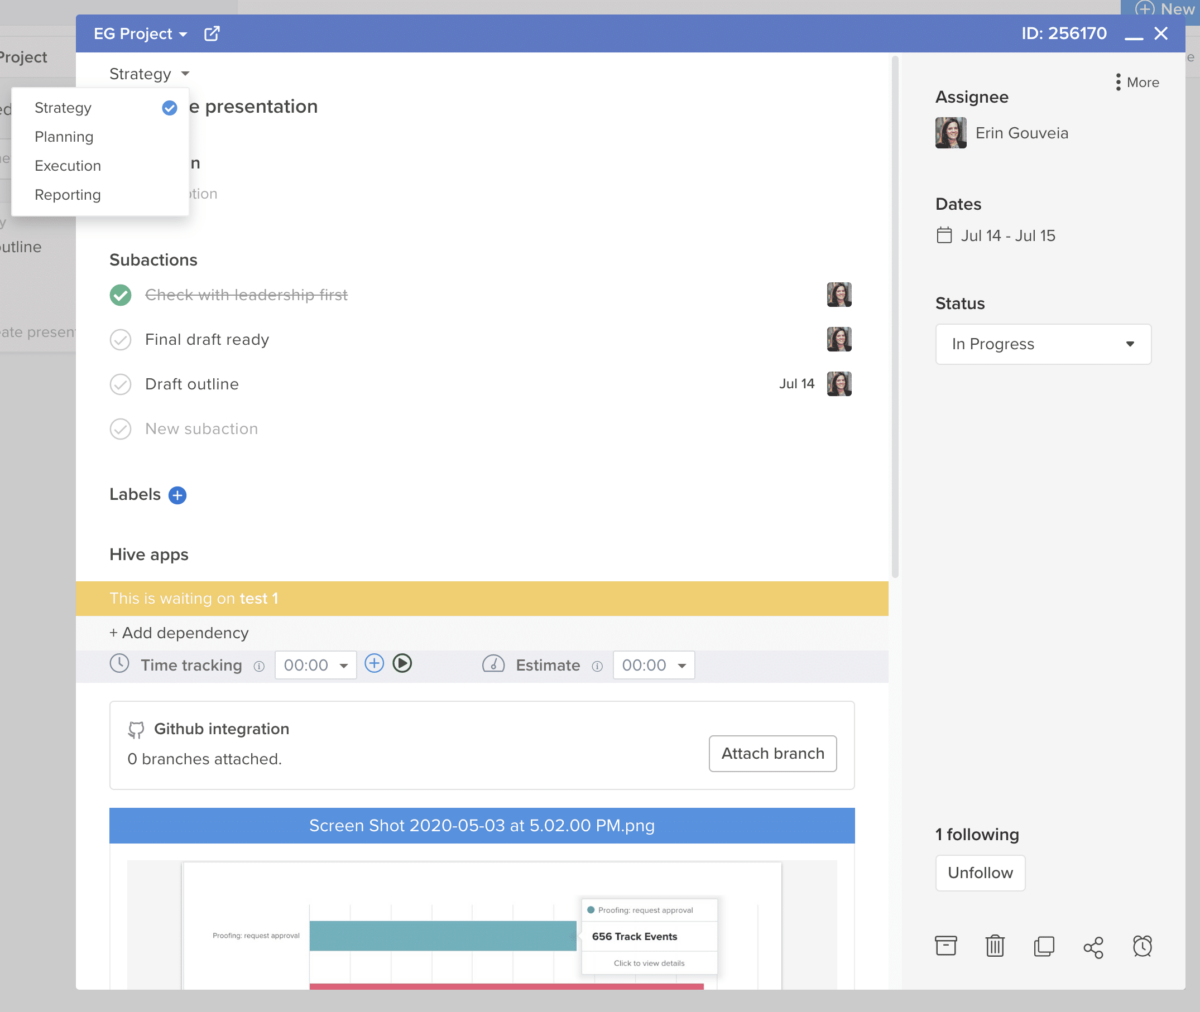Add a time tracking entry via plus icon

[374, 663]
